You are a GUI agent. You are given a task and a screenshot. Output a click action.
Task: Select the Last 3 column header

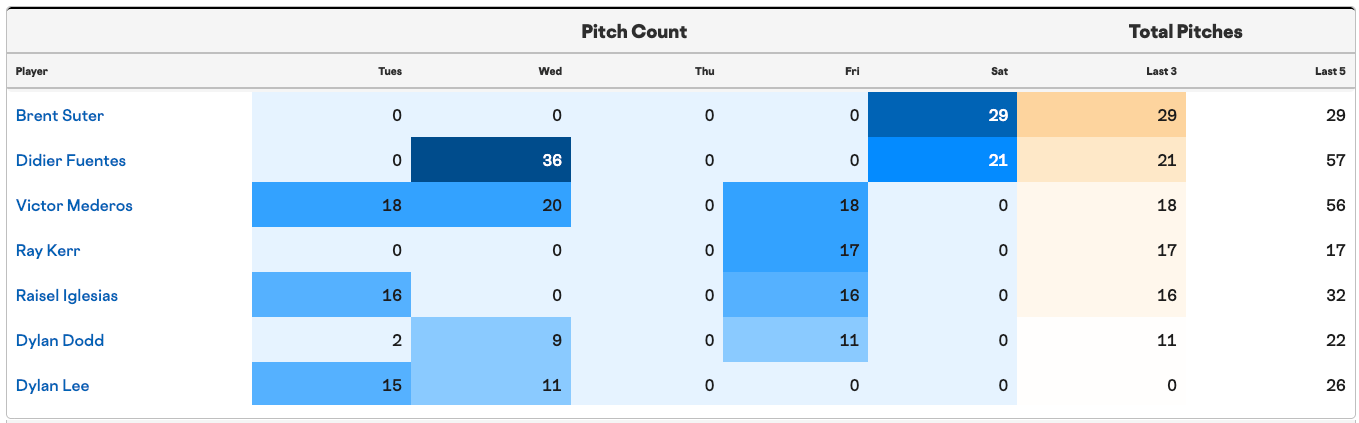1161,71
